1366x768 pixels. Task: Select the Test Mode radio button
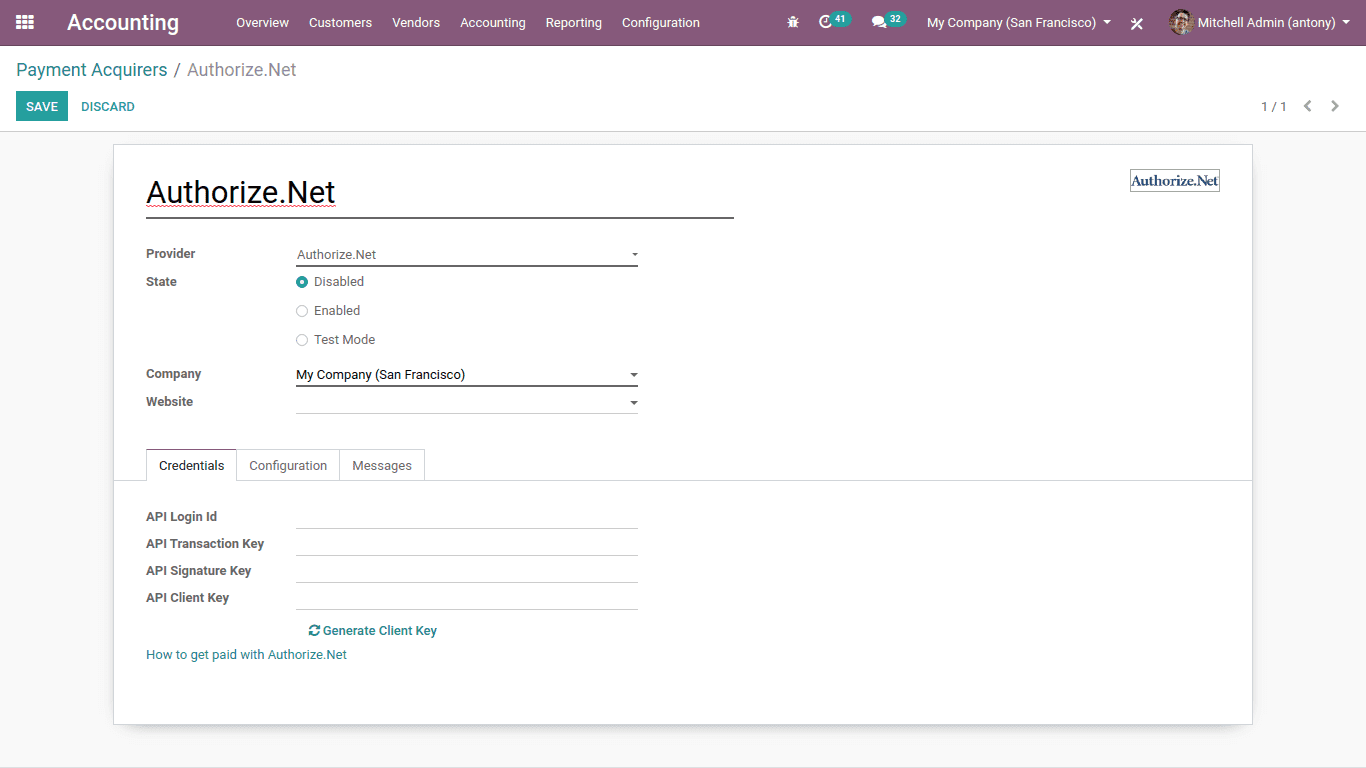[302, 340]
